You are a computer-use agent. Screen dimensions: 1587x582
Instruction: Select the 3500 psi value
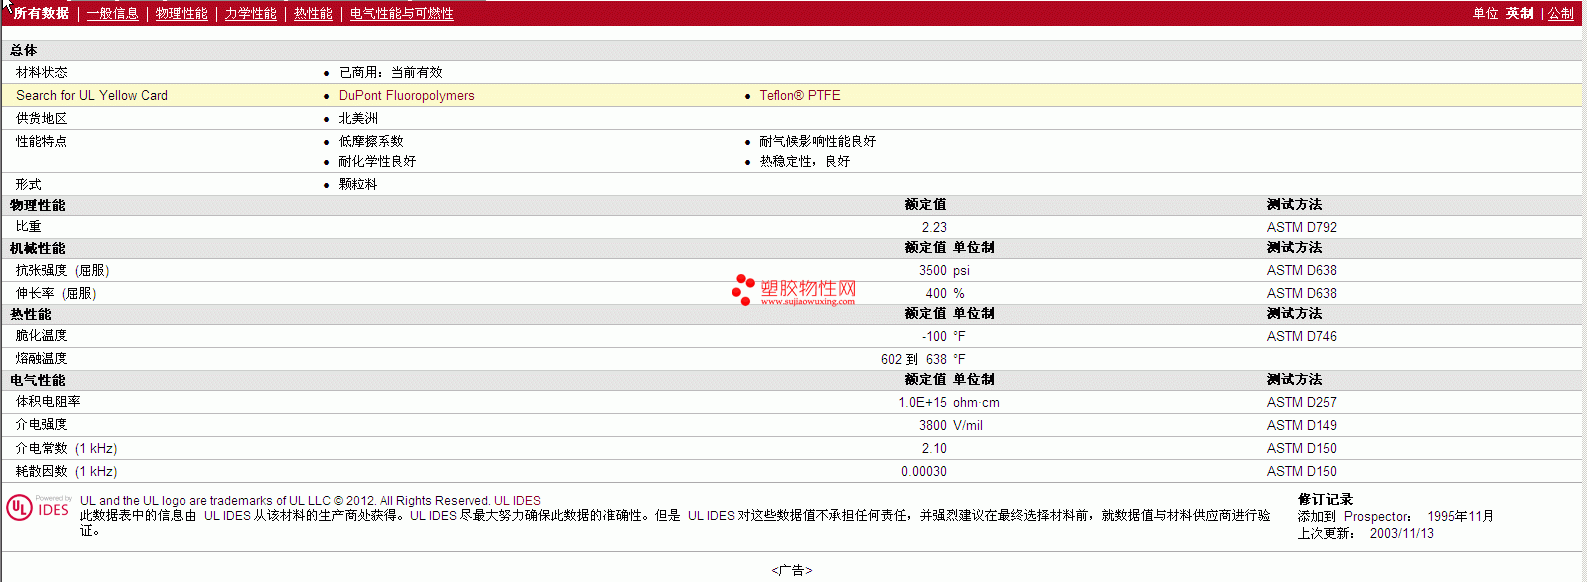(x=944, y=270)
